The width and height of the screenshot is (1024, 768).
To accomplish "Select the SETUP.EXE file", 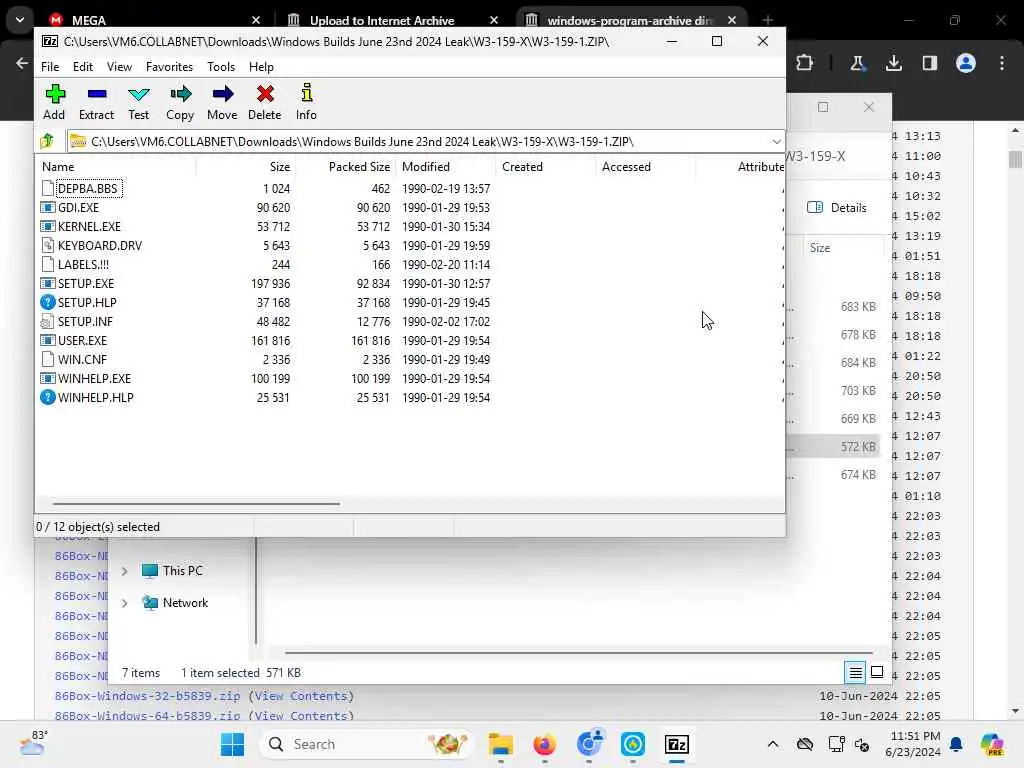I will (x=86, y=283).
